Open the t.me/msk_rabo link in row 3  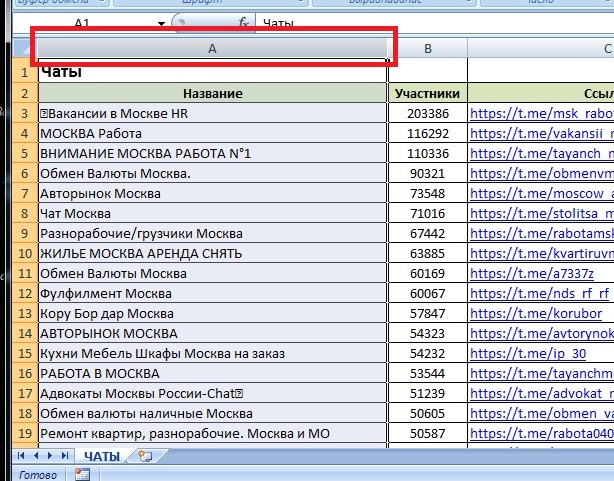(x=542, y=114)
